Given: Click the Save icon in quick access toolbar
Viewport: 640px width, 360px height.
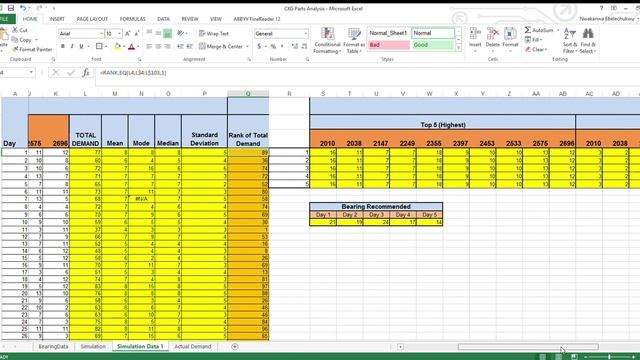Looking at the screenshot, I should pos(11,8).
